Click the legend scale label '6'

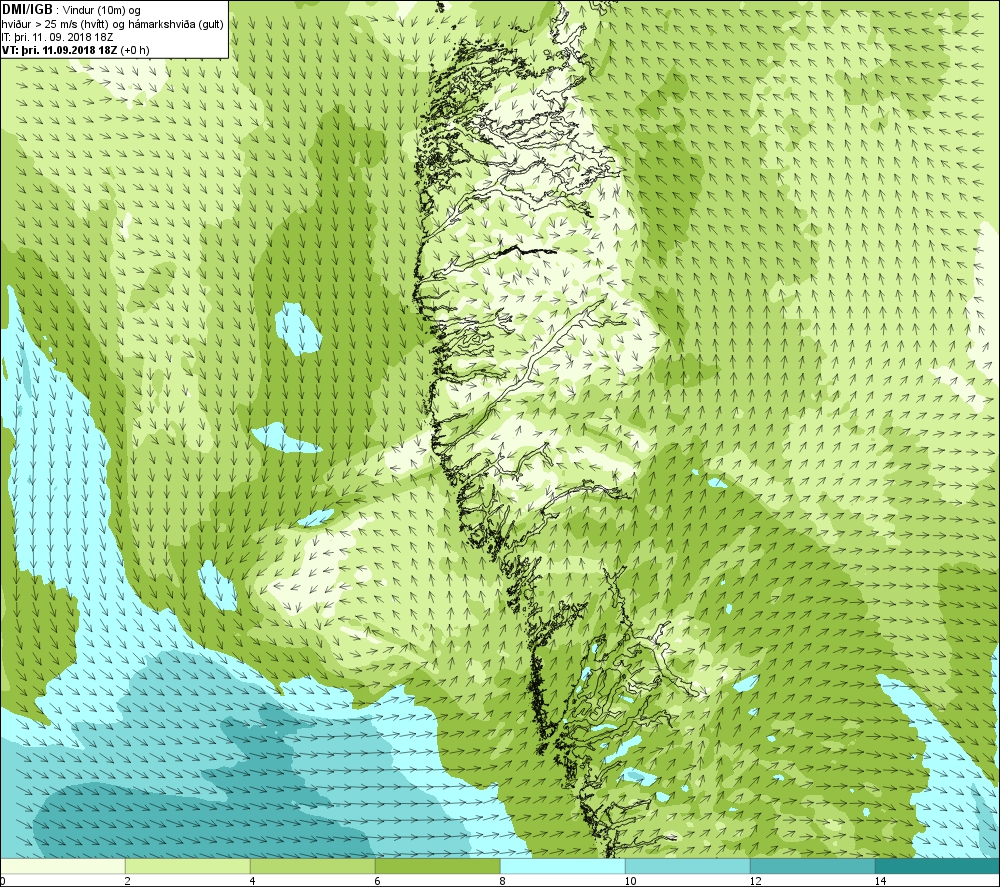(378, 881)
